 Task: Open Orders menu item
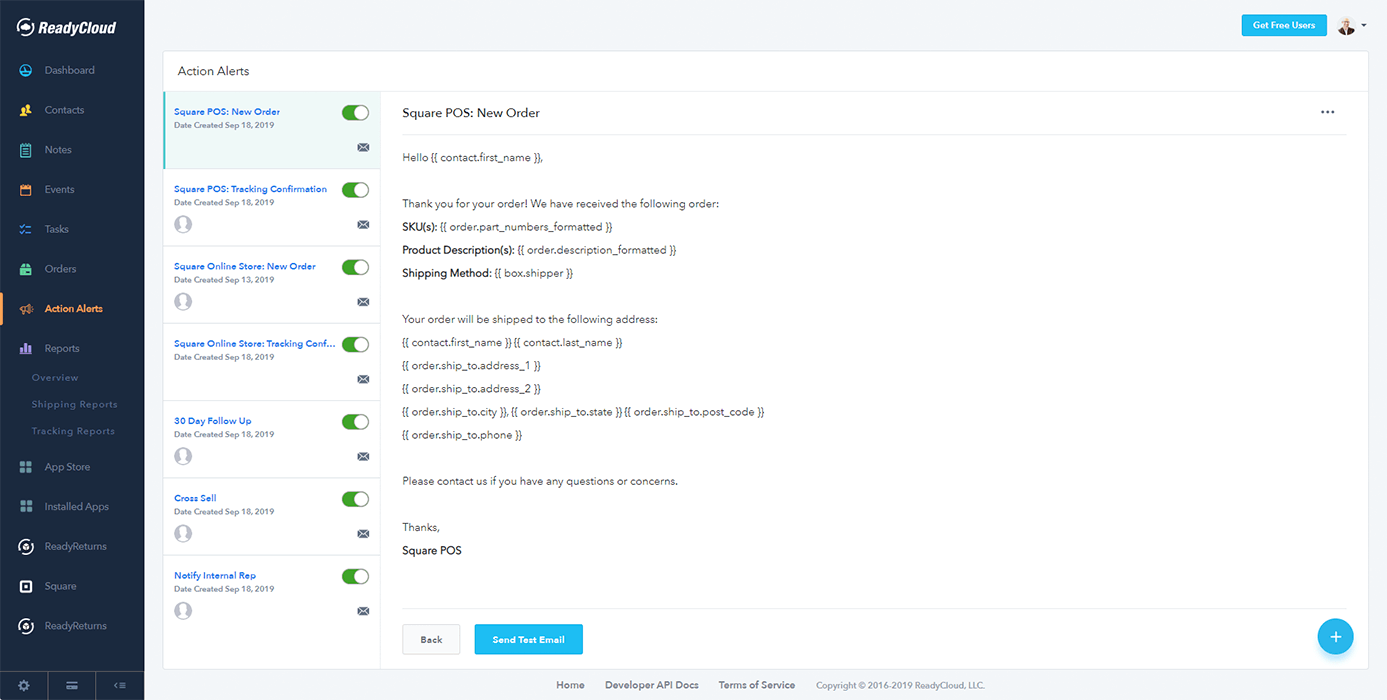click(x=61, y=269)
